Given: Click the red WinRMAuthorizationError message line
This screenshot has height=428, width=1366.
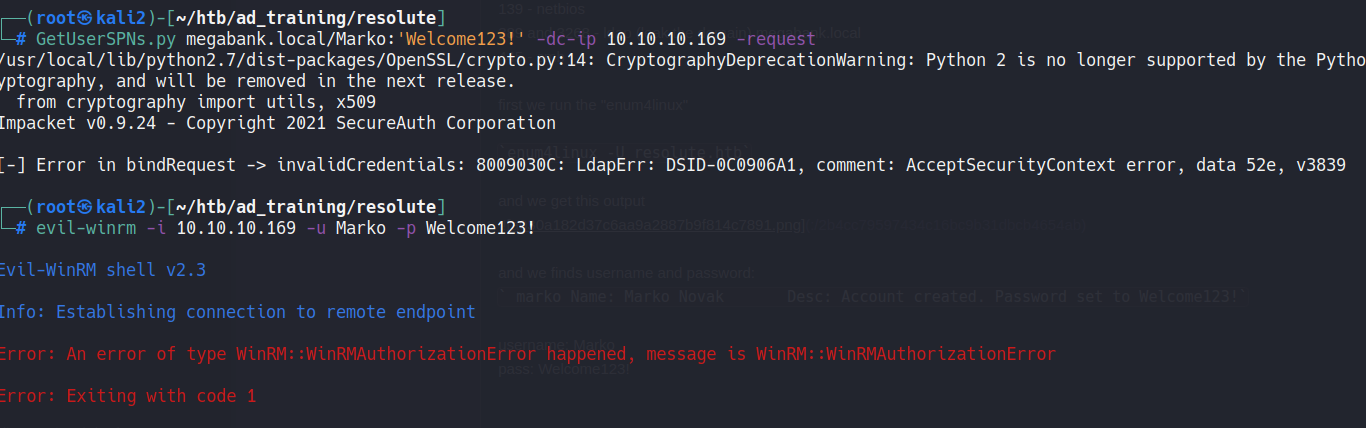Looking at the screenshot, I should click(527, 354).
